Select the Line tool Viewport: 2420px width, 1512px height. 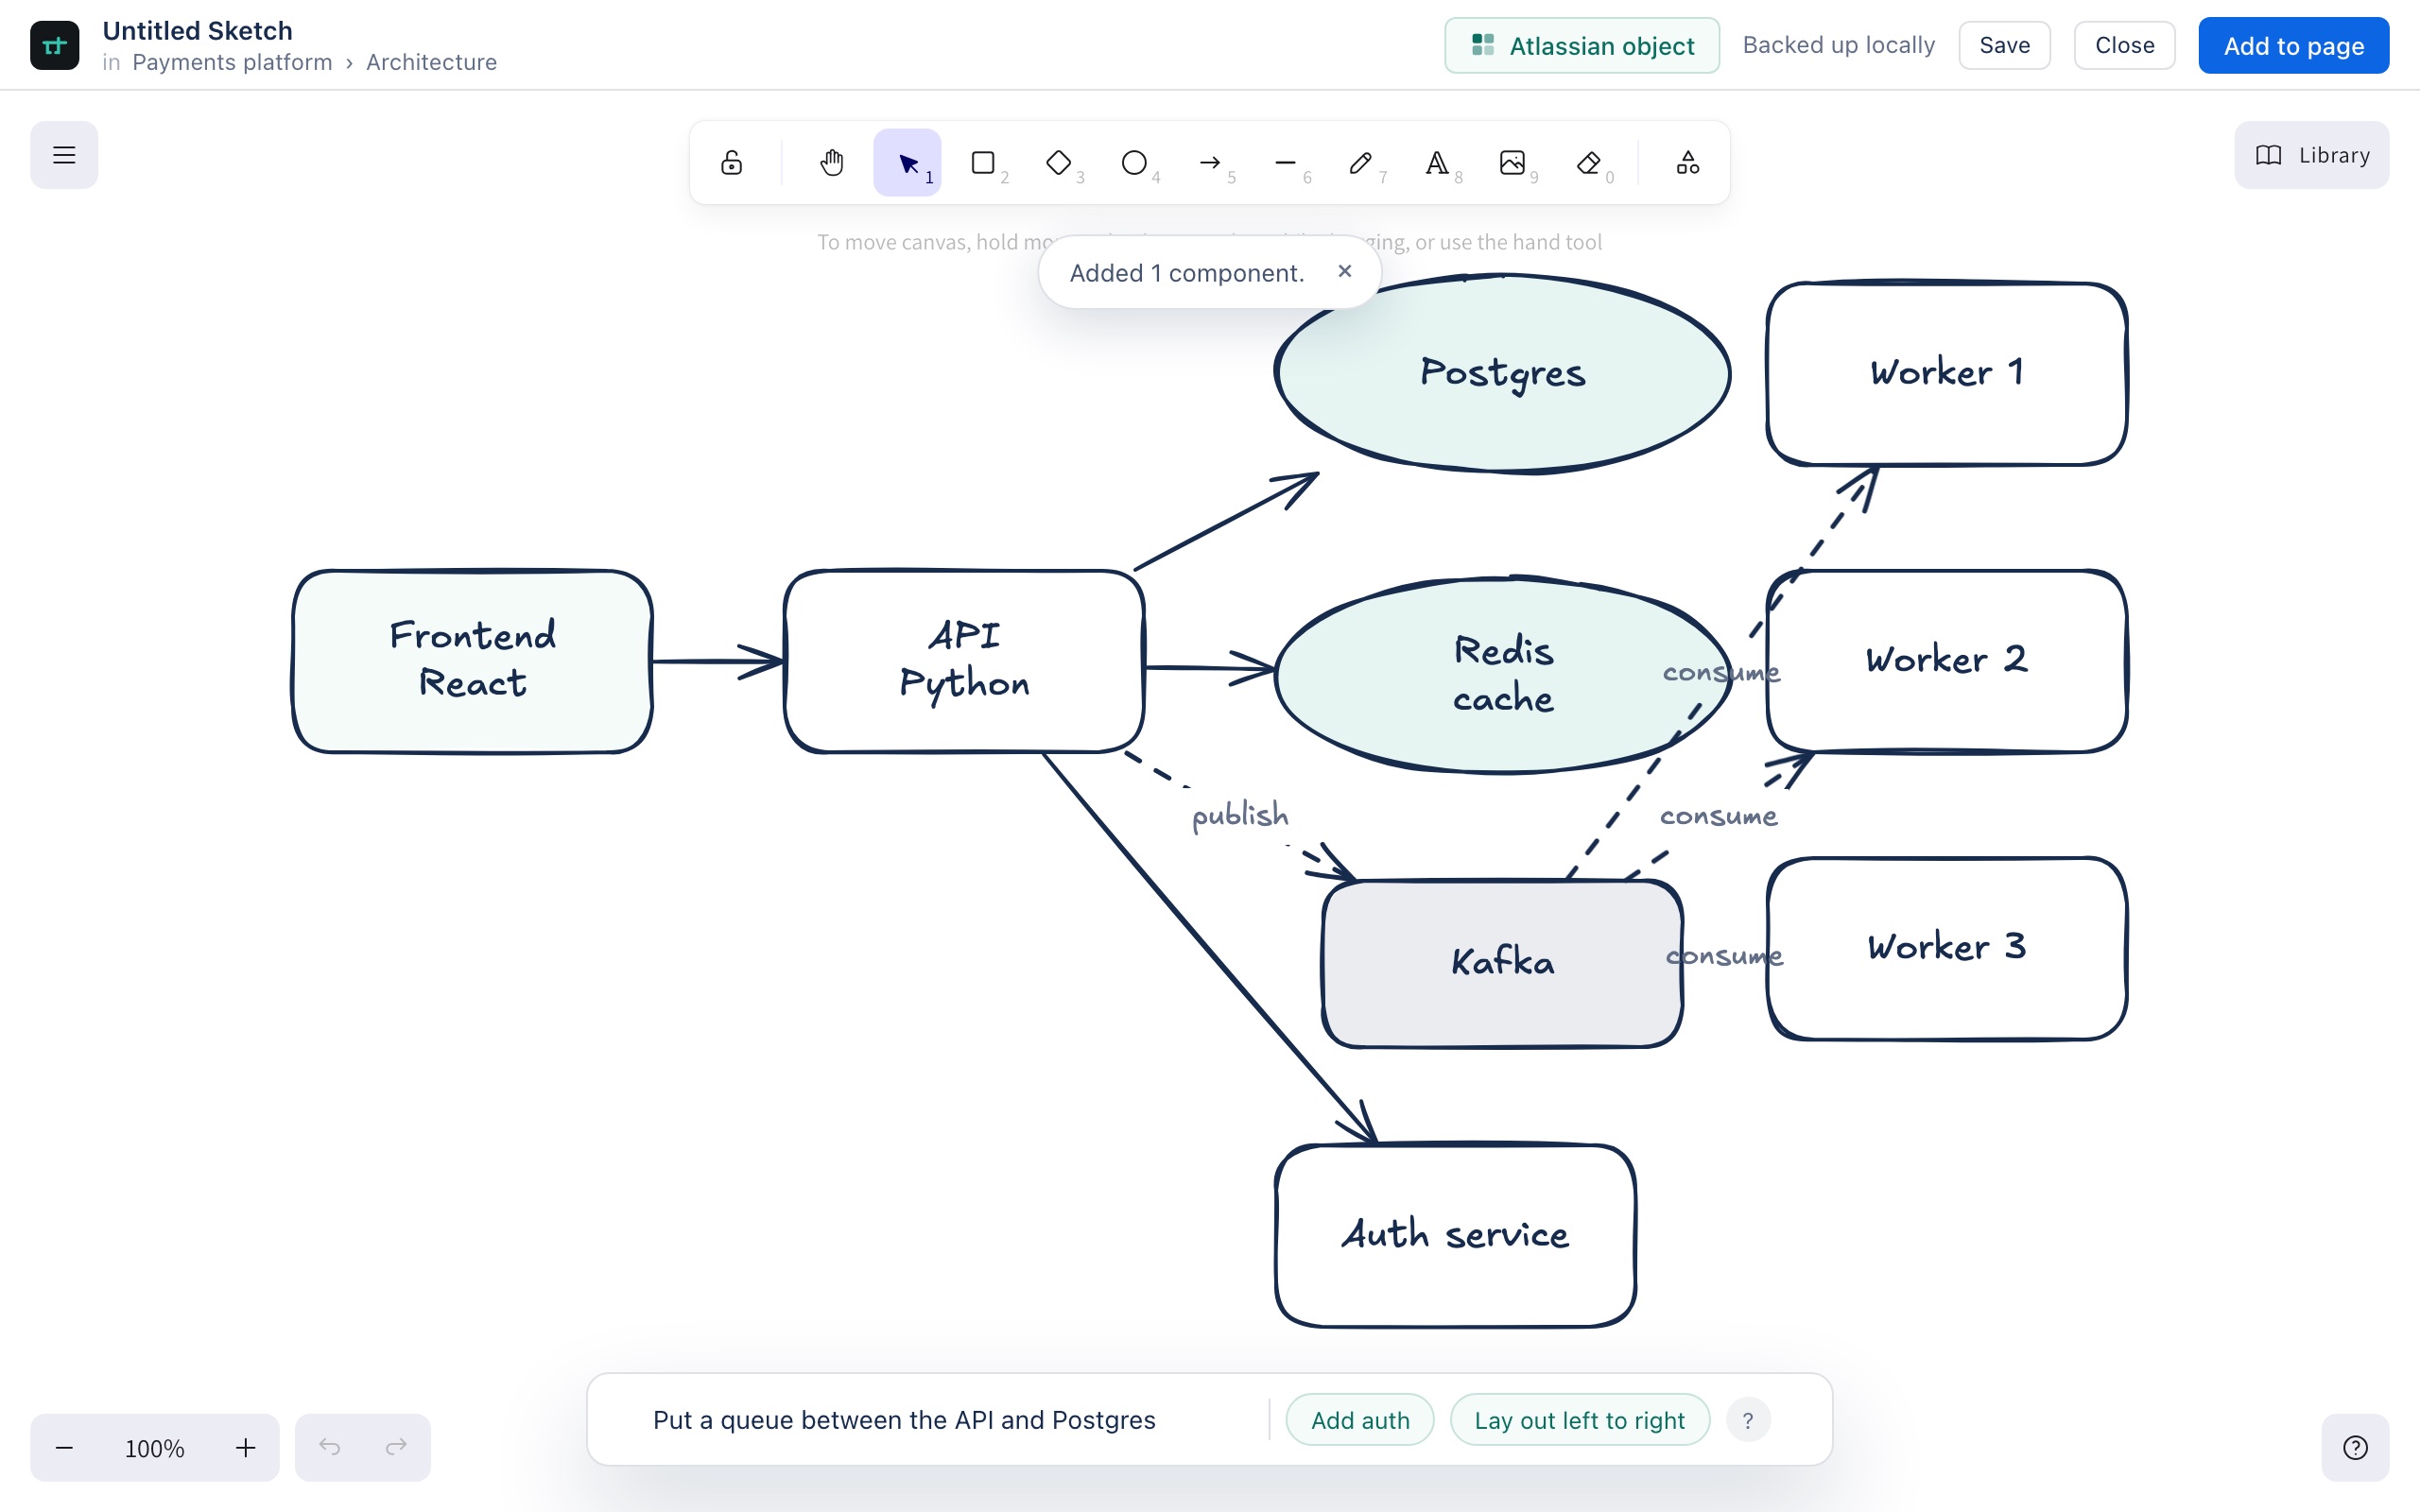pos(1286,162)
